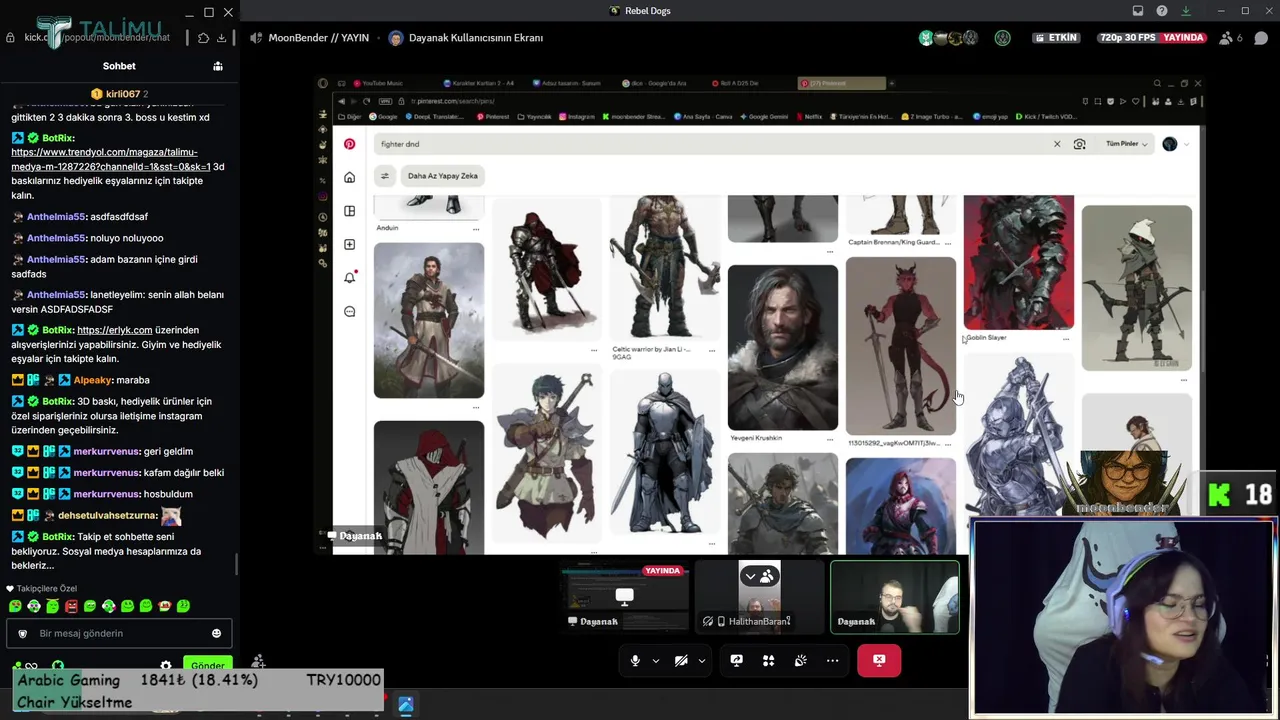The height and width of the screenshot is (720, 1280).
Task: Click the Bir mesaj gönderin input field
Action: [x=119, y=633]
